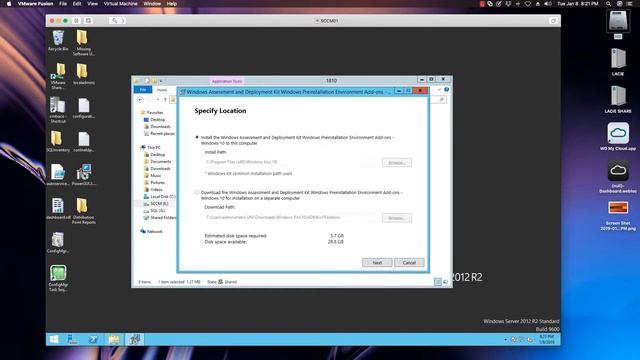Screen dimensions: 640x360
Task: Click the Explorer back navigation arrow
Action: pyautogui.click(x=140, y=100)
